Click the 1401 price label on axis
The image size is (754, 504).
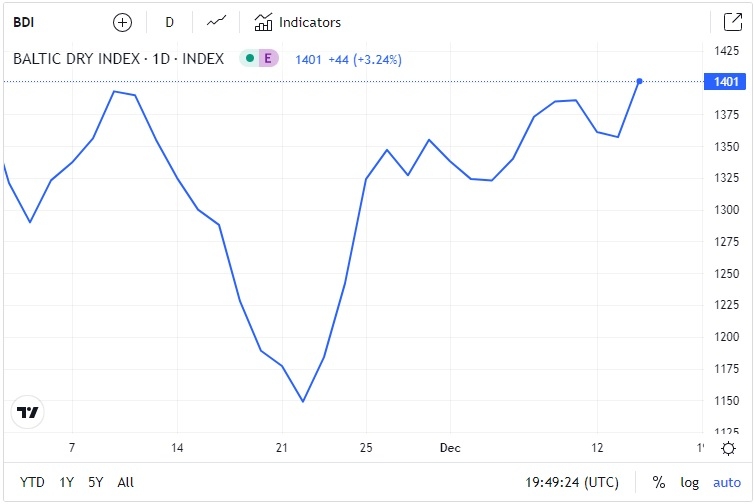[x=726, y=81]
